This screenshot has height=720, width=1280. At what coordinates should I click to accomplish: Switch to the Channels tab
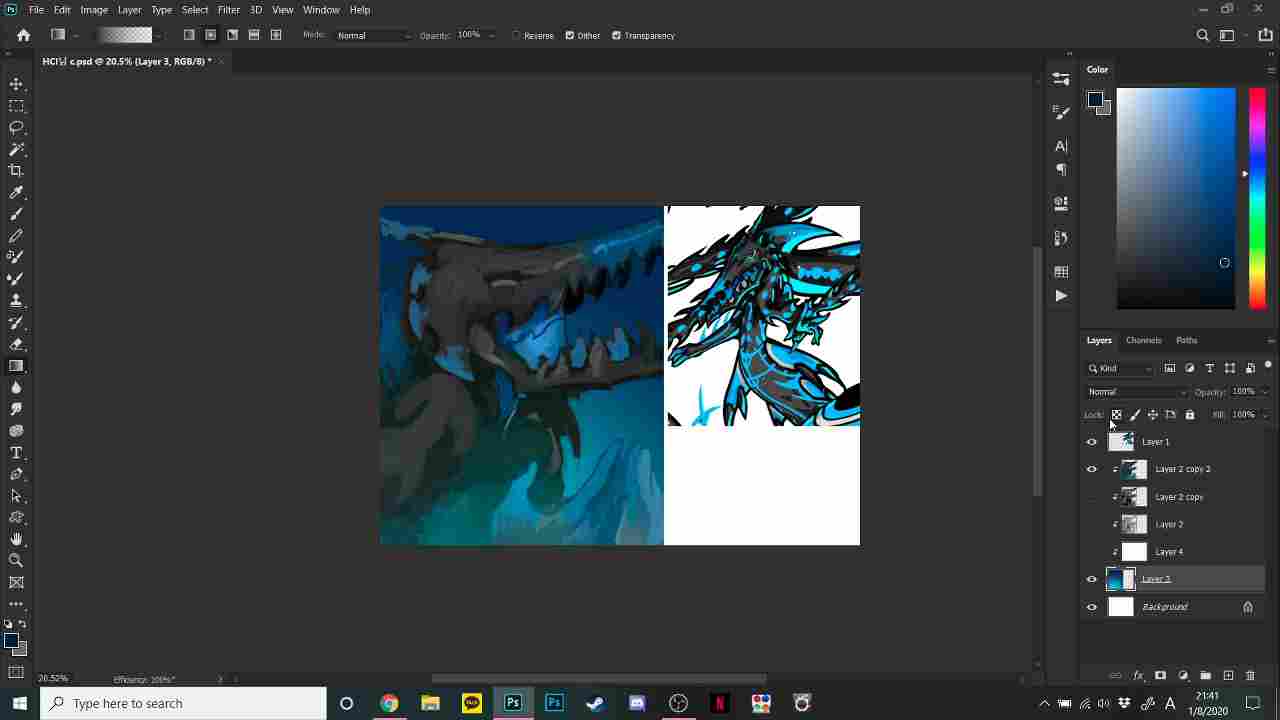tap(1143, 340)
